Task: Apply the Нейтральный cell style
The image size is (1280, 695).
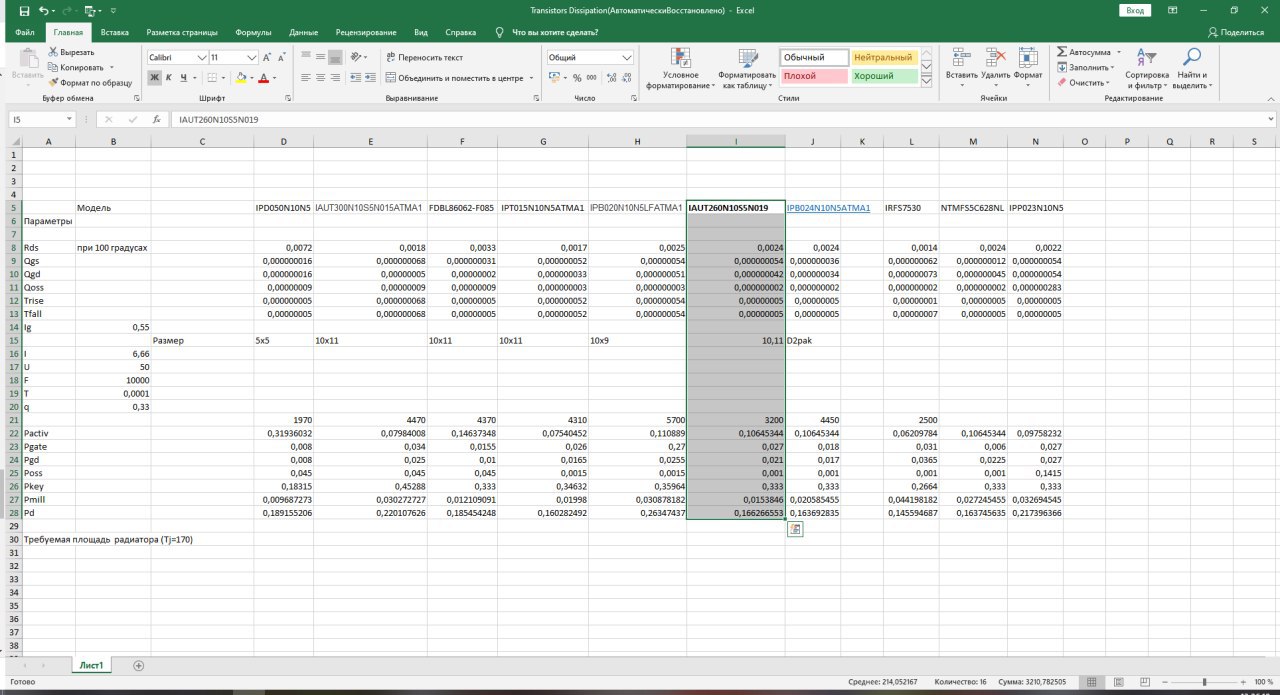Action: click(884, 58)
